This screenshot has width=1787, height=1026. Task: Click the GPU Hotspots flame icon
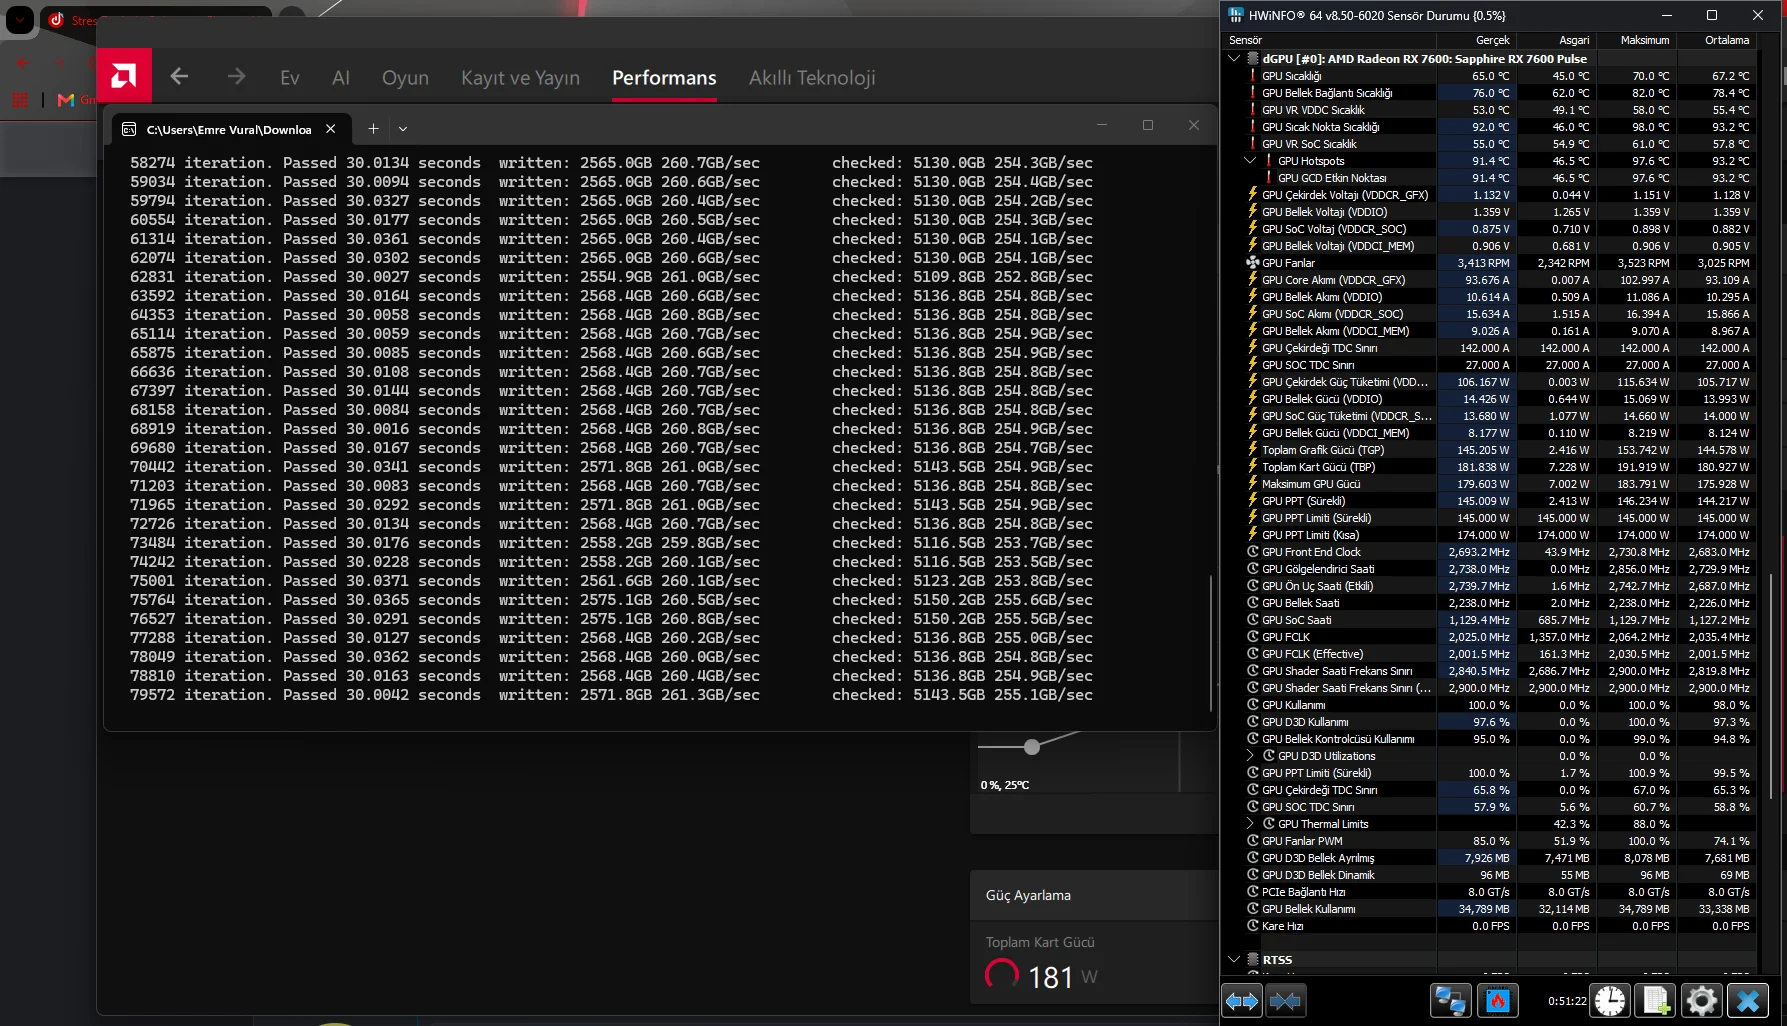1269,161
